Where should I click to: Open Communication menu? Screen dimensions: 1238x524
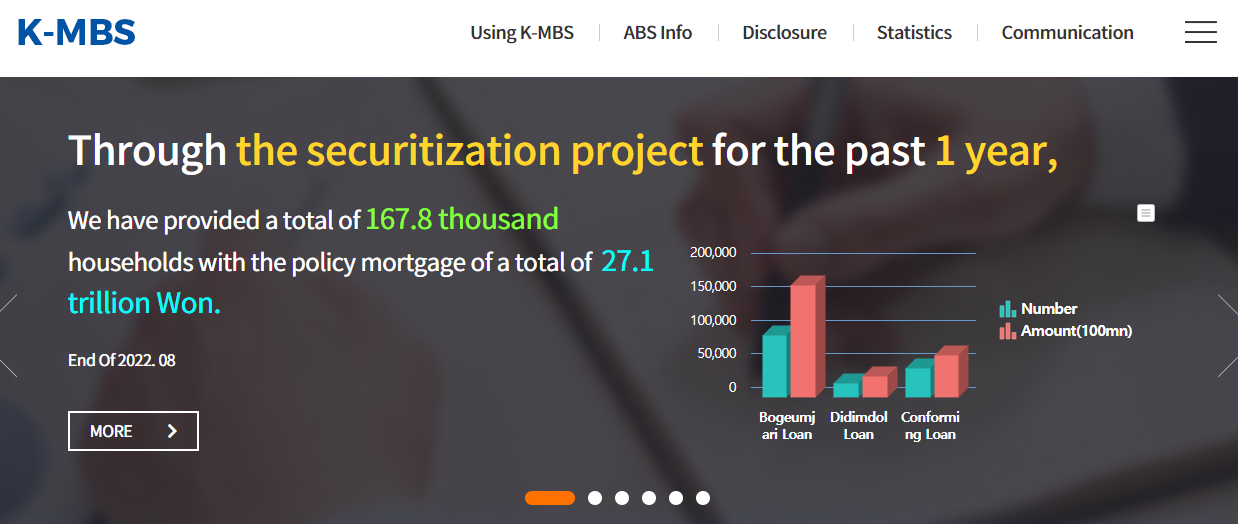pos(1067,33)
